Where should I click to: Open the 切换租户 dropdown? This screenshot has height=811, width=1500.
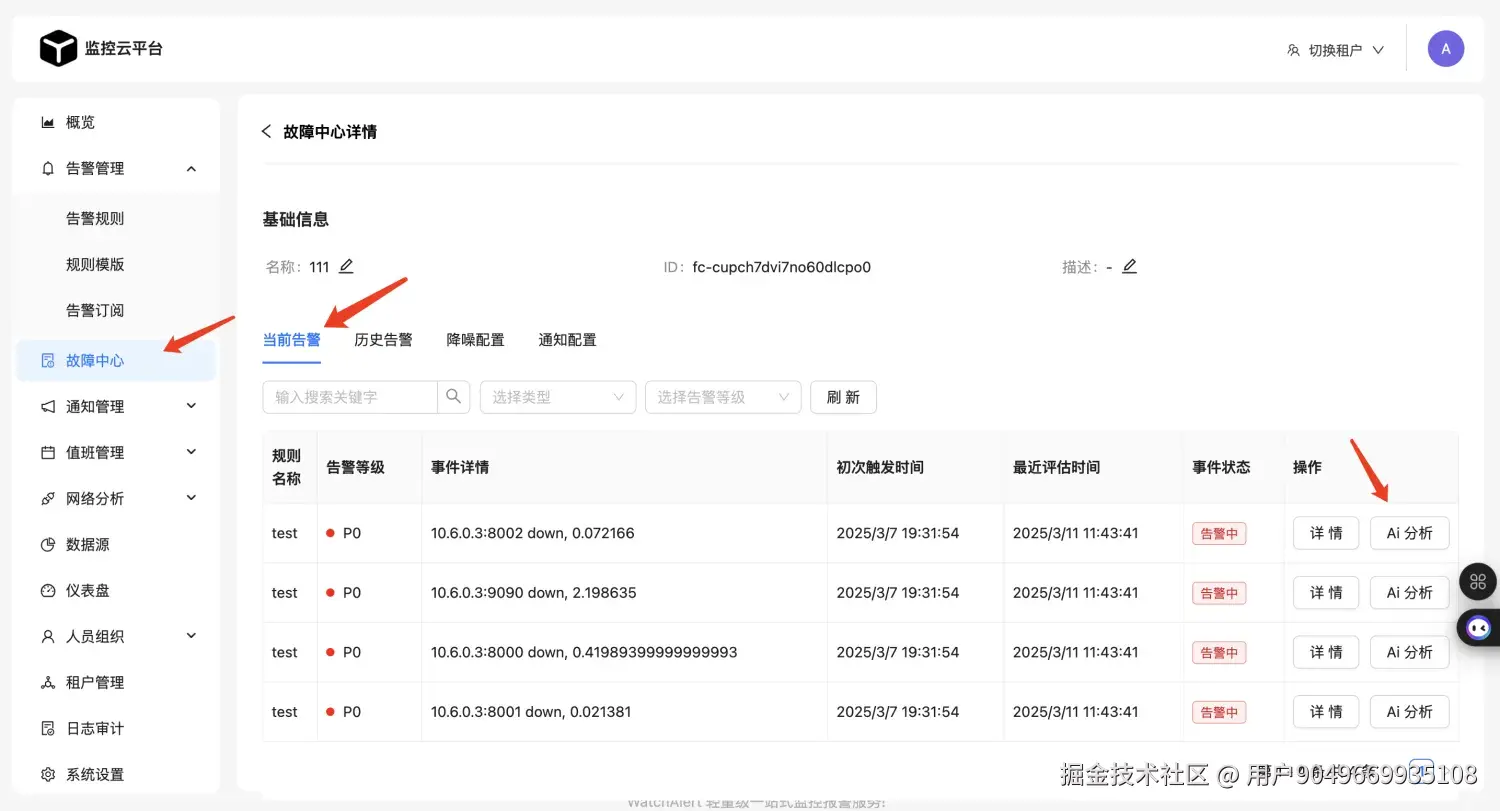point(1336,50)
